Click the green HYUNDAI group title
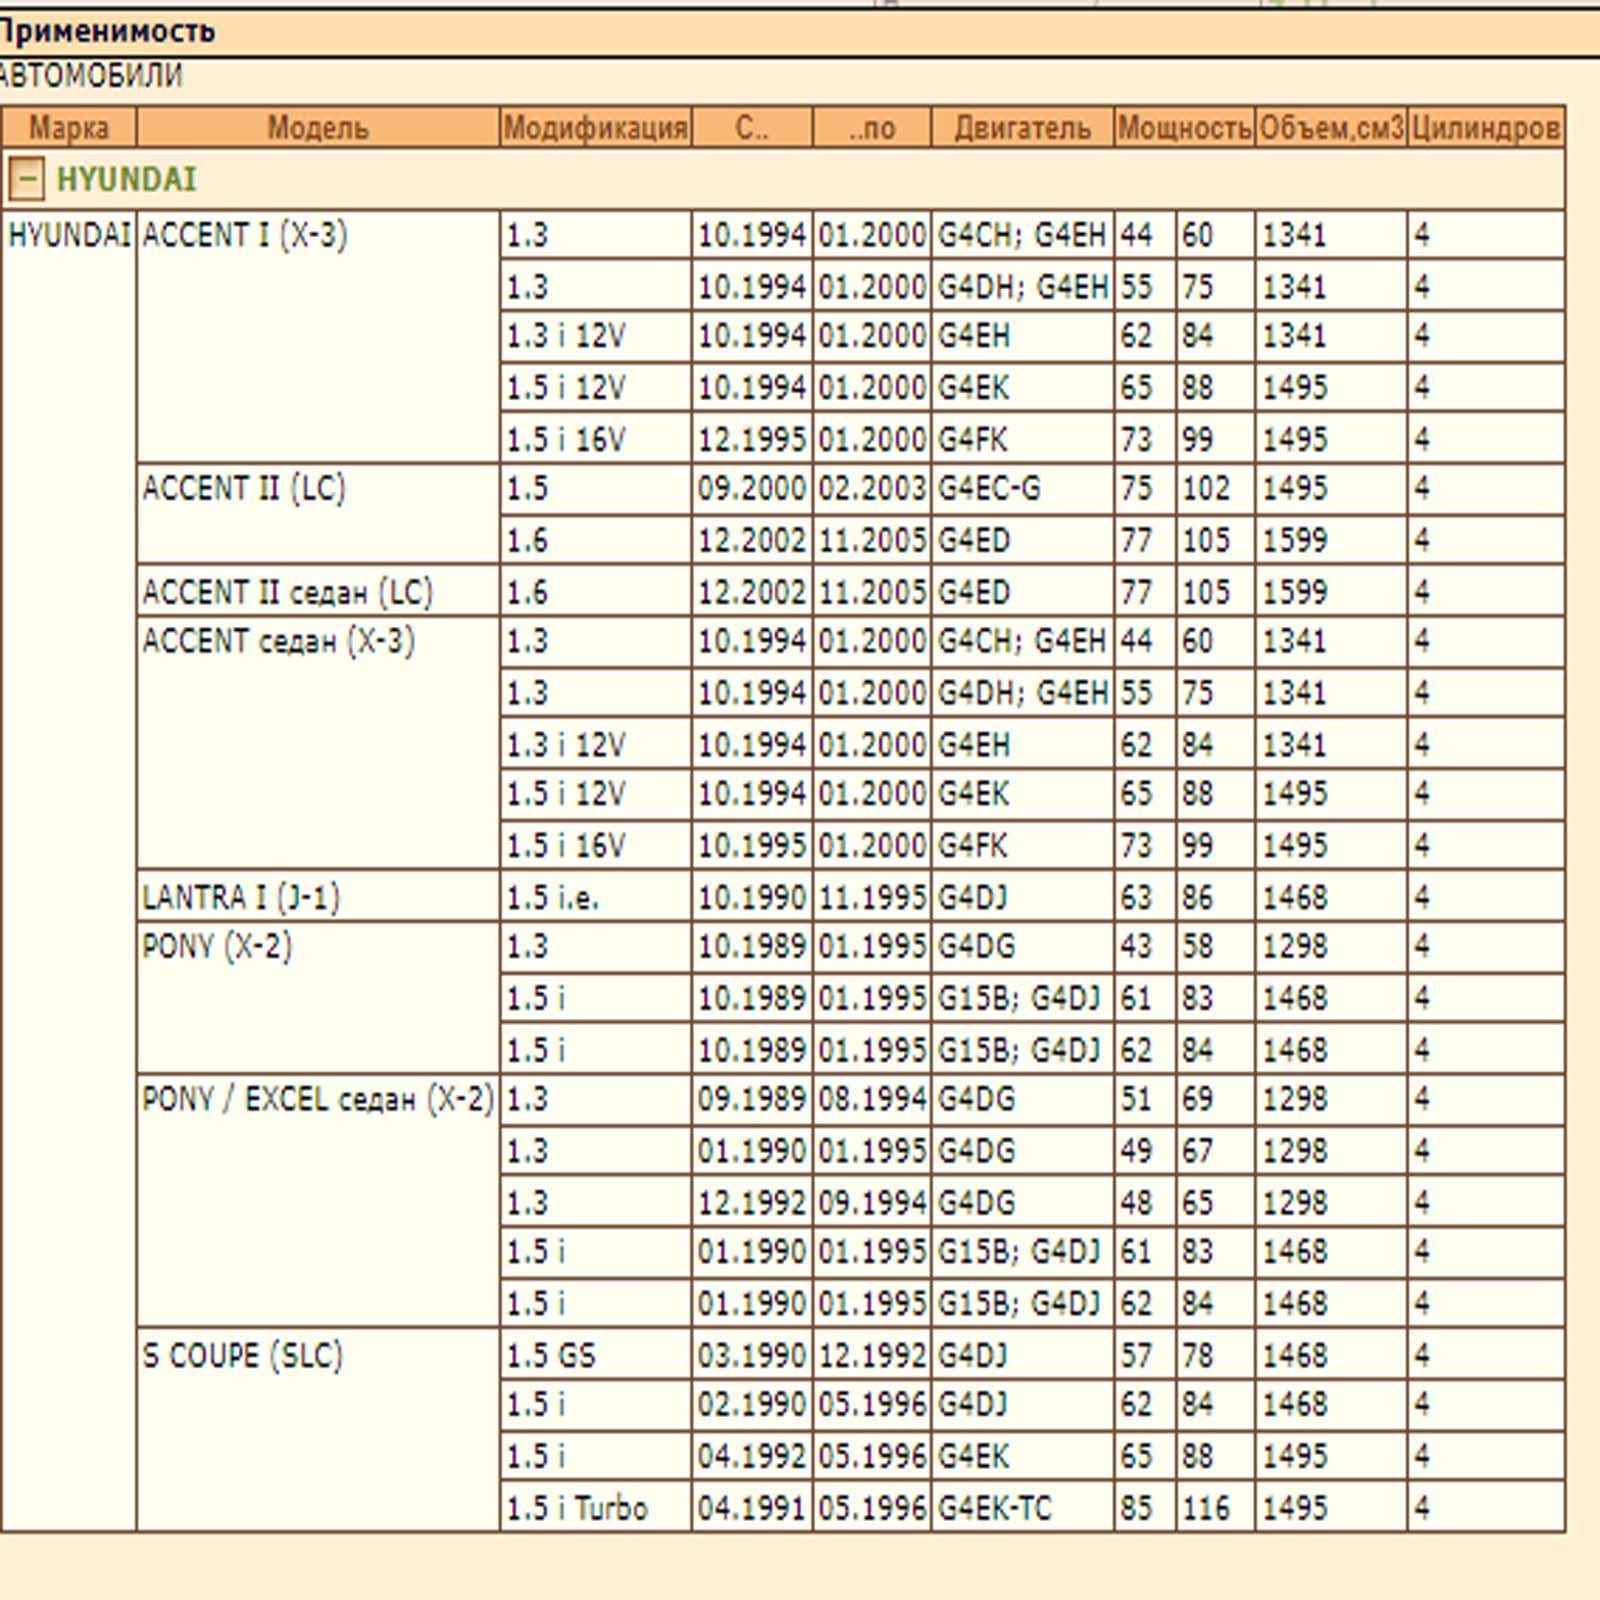Viewport: 1600px width, 1600px height. click(126, 180)
